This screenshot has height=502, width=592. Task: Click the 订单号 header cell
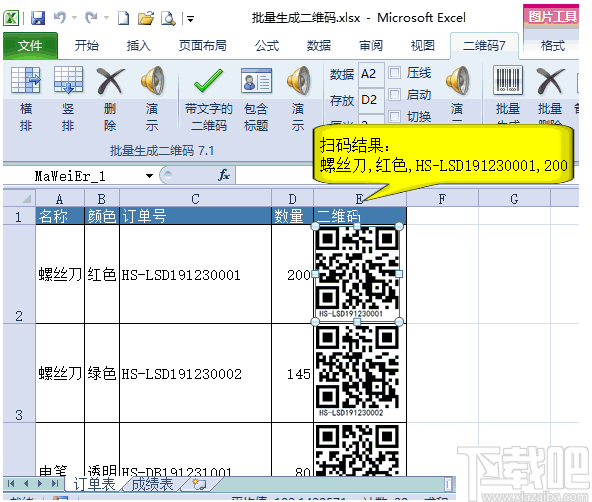196,216
